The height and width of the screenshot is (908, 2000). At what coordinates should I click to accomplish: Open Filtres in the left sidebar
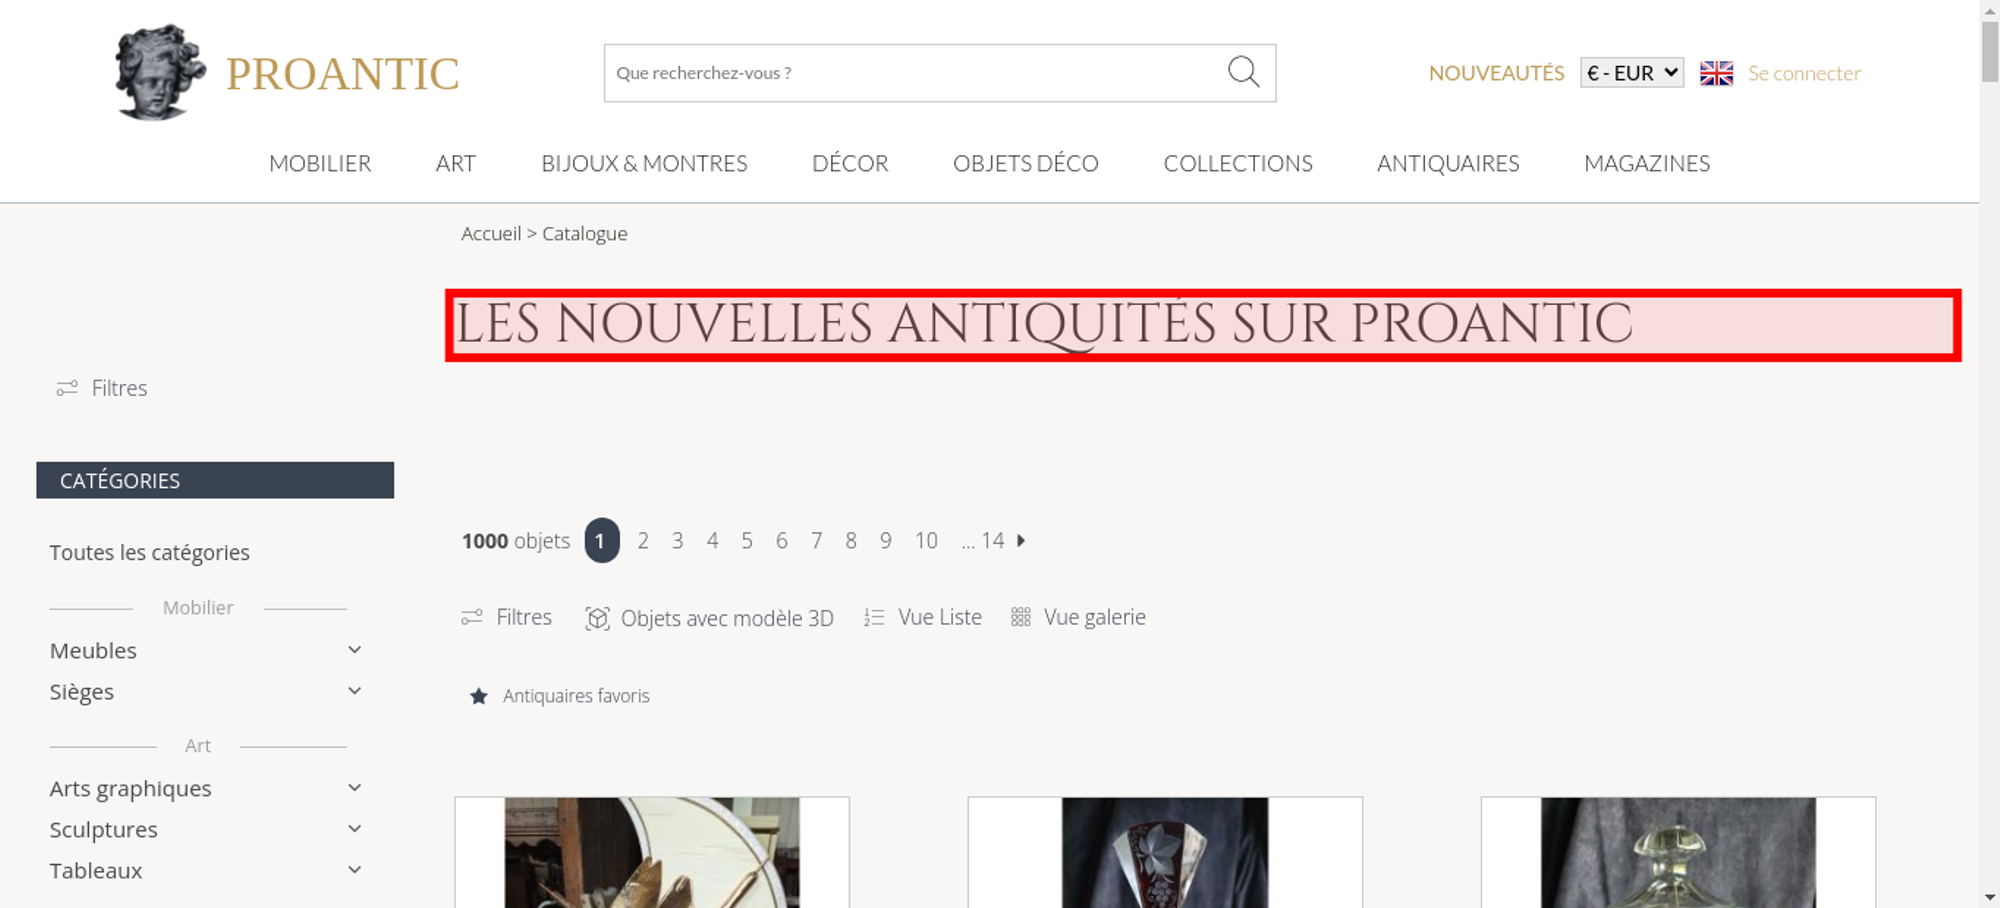pyautogui.click(x=102, y=388)
